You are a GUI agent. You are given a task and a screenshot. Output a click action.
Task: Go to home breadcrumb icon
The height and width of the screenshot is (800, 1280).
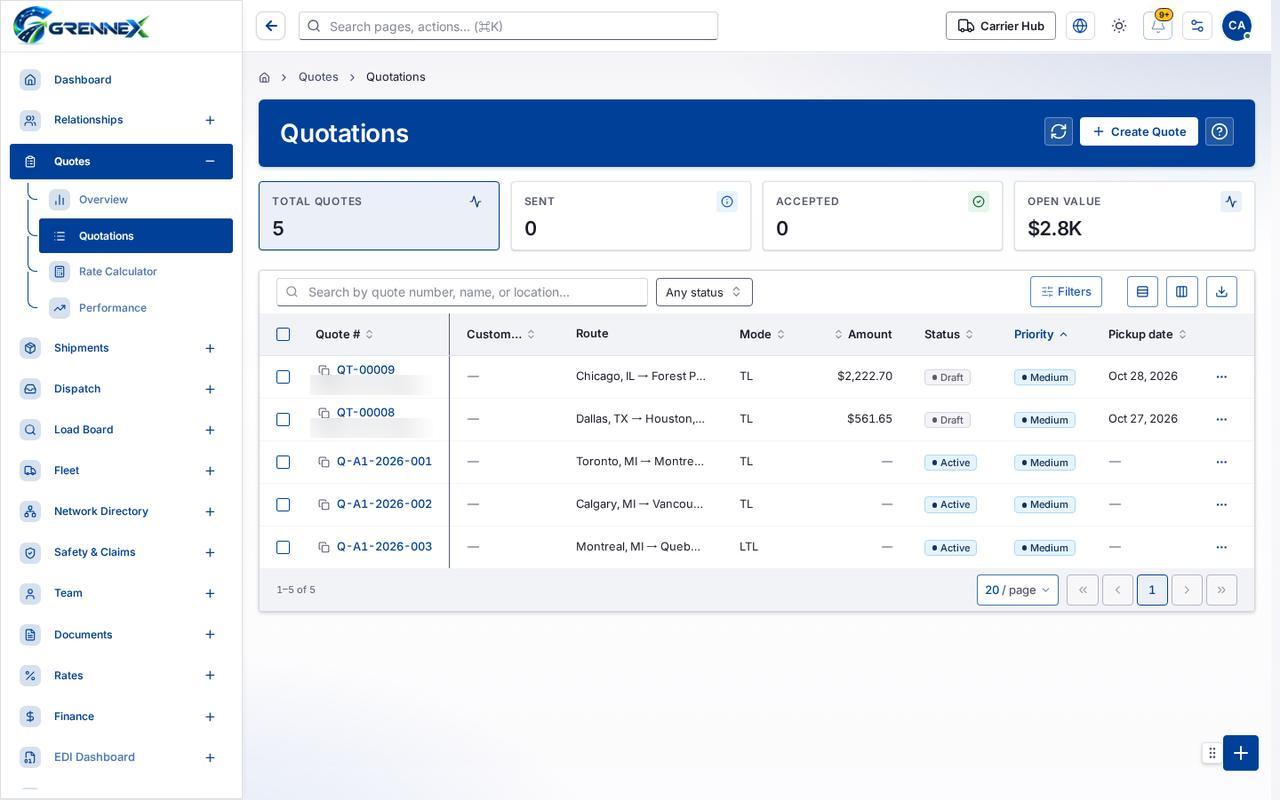click(x=264, y=77)
